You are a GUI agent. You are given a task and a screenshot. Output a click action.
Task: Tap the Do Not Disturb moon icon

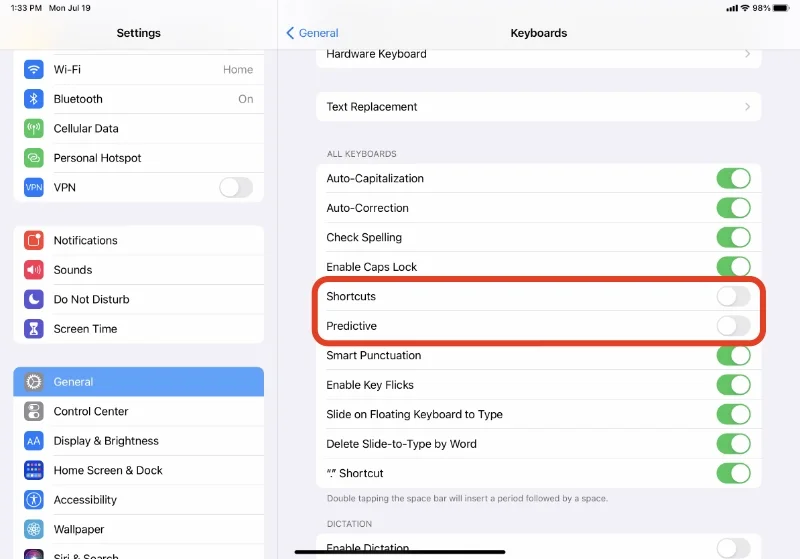[x=34, y=300]
